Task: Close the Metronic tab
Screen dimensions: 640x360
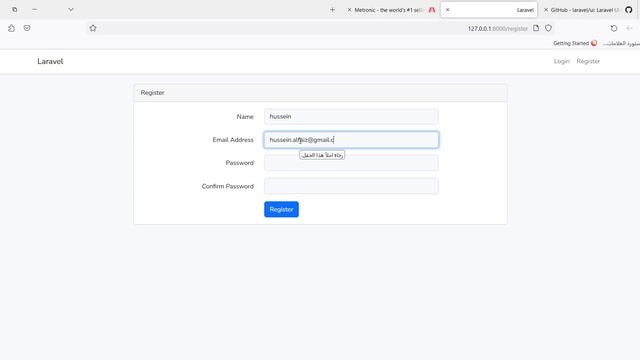Action: [x=349, y=10]
